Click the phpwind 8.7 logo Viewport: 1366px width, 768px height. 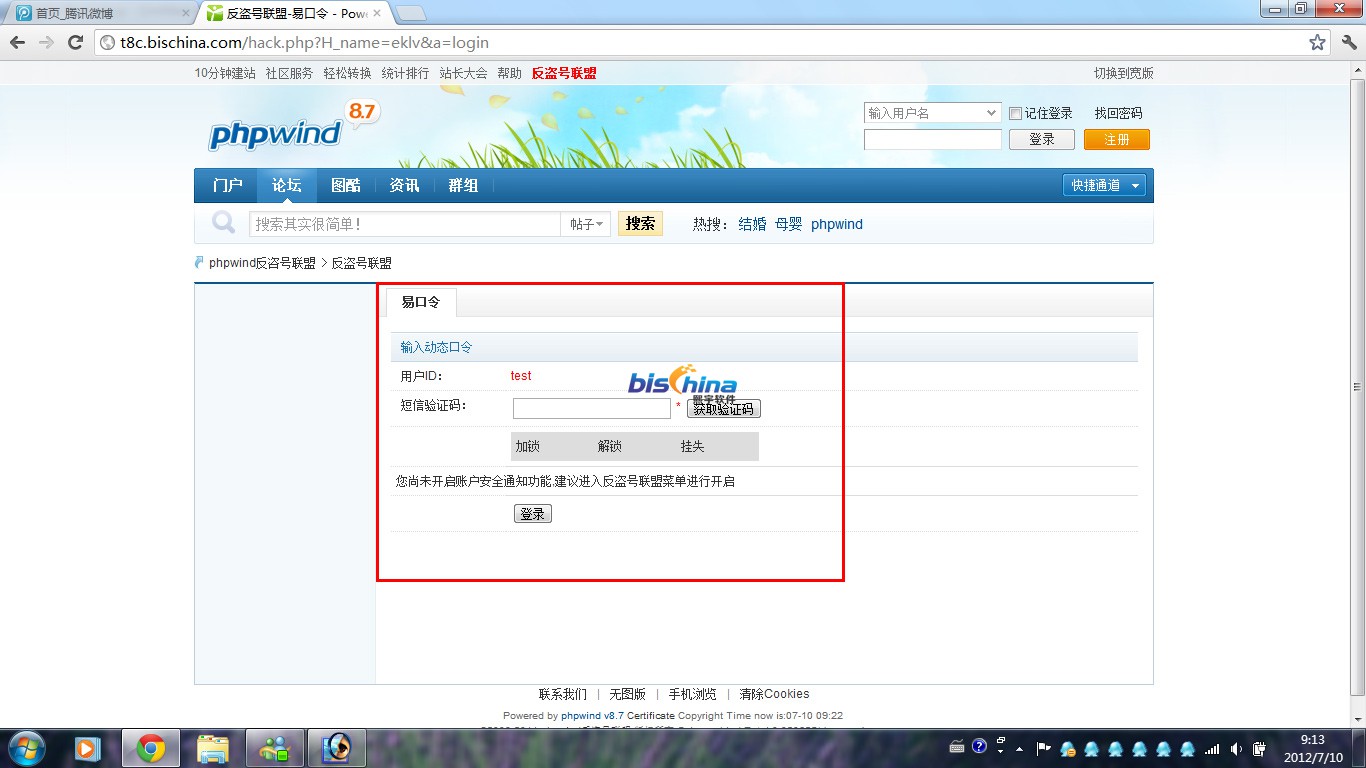coord(292,127)
